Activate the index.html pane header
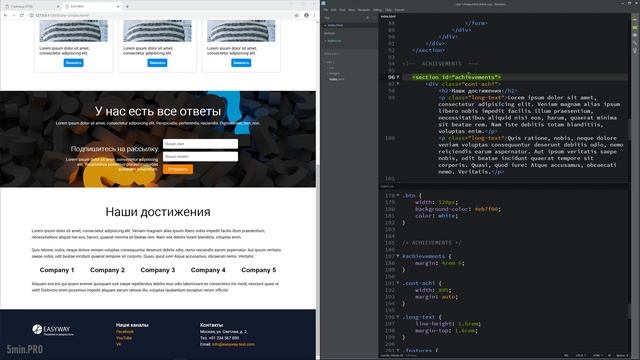This screenshot has width=640, height=360. pyautogui.click(x=388, y=16)
